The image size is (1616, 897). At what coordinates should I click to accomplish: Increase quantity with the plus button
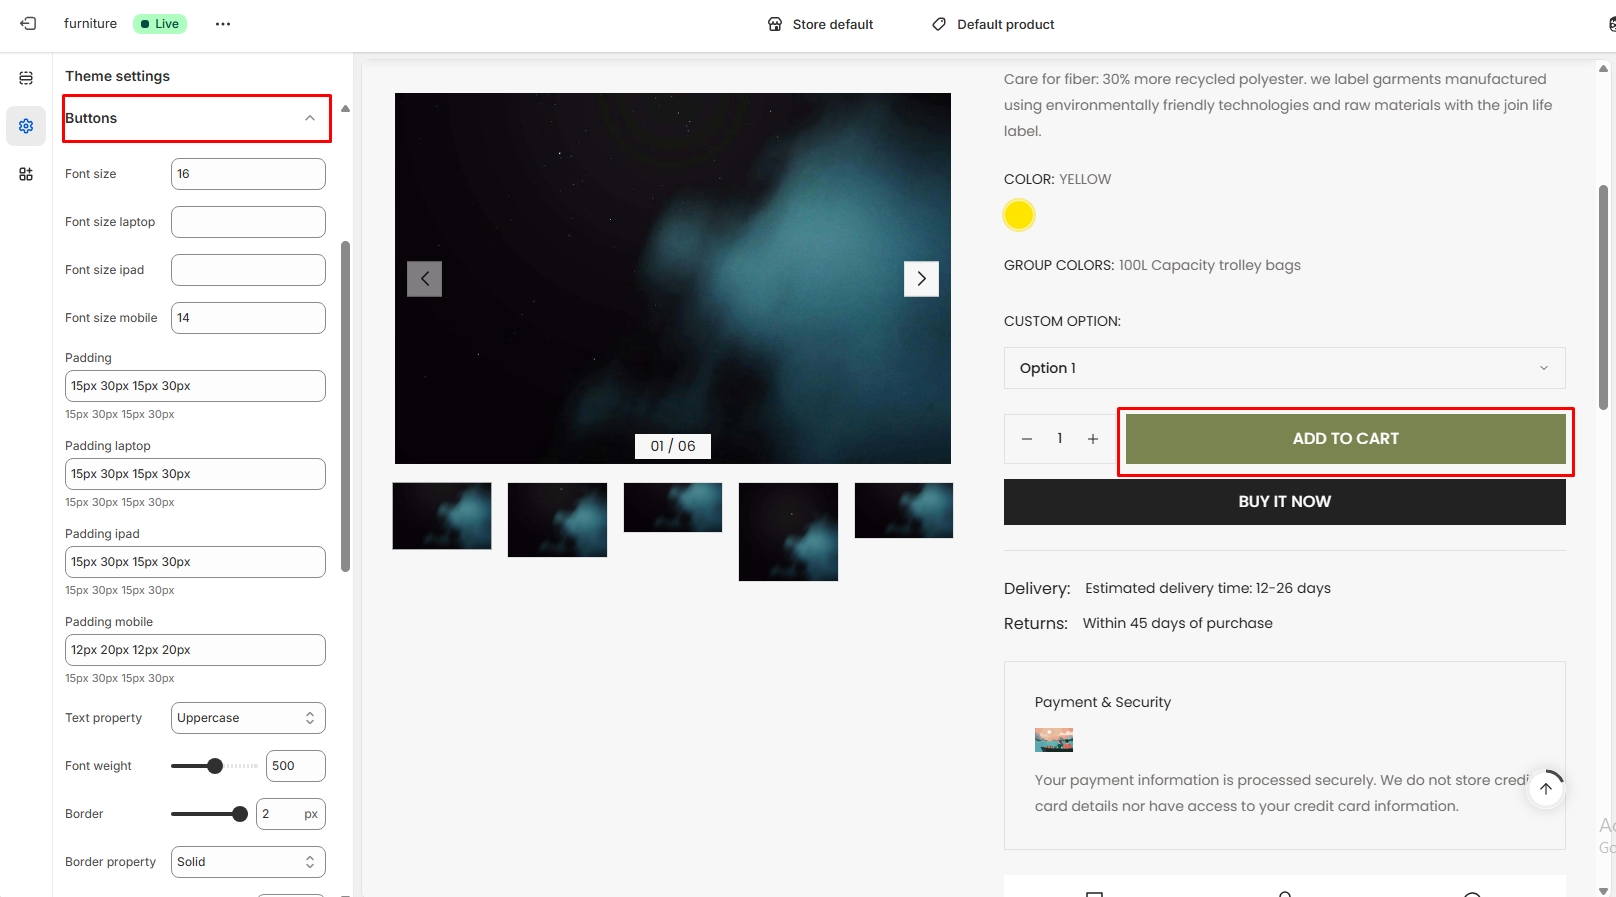coord(1093,439)
